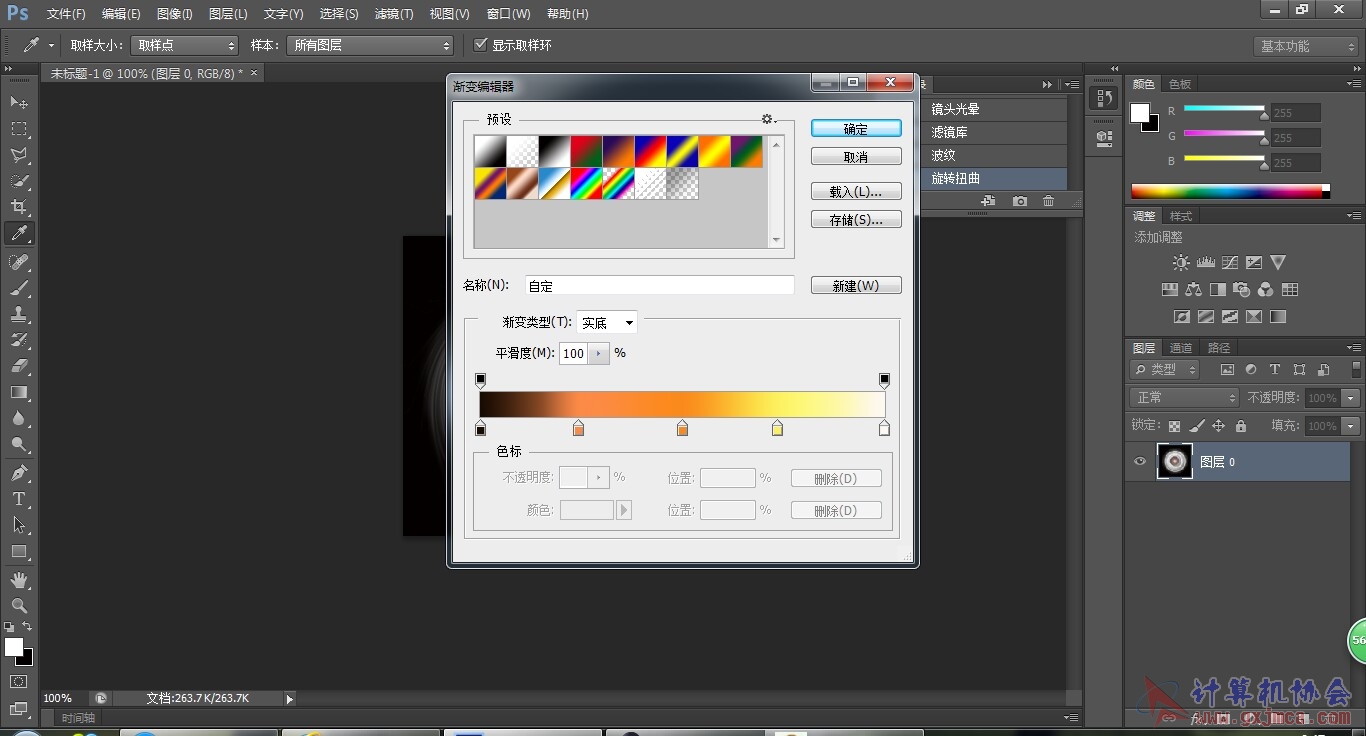The height and width of the screenshot is (736, 1366).
Task: Select the Spot Healing Brush tool
Action: coord(19,262)
